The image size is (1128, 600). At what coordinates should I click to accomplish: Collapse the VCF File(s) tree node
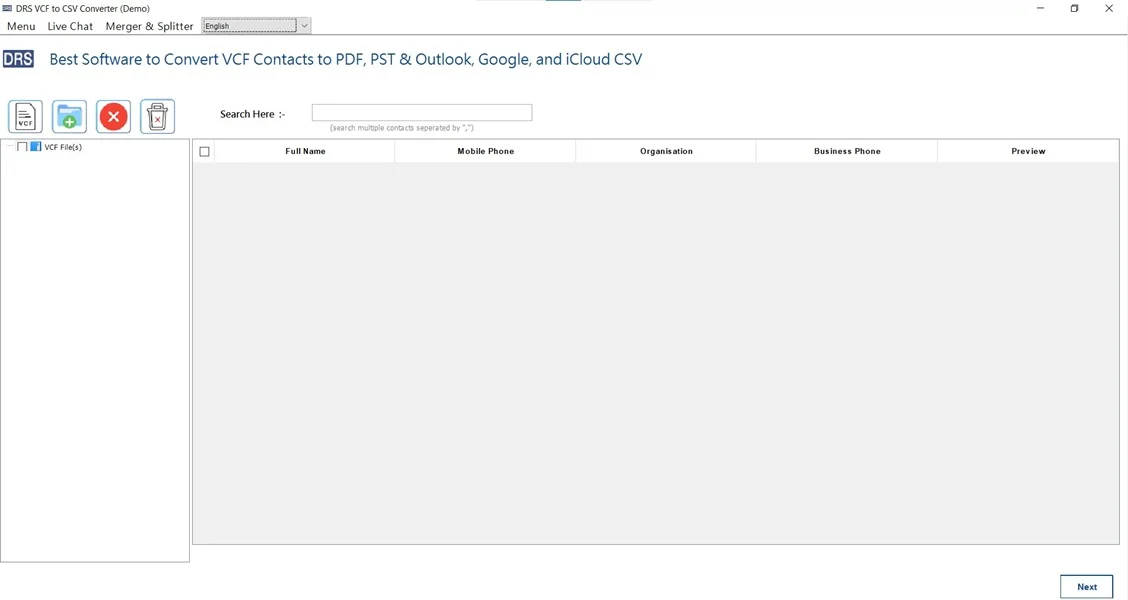[x=10, y=146]
